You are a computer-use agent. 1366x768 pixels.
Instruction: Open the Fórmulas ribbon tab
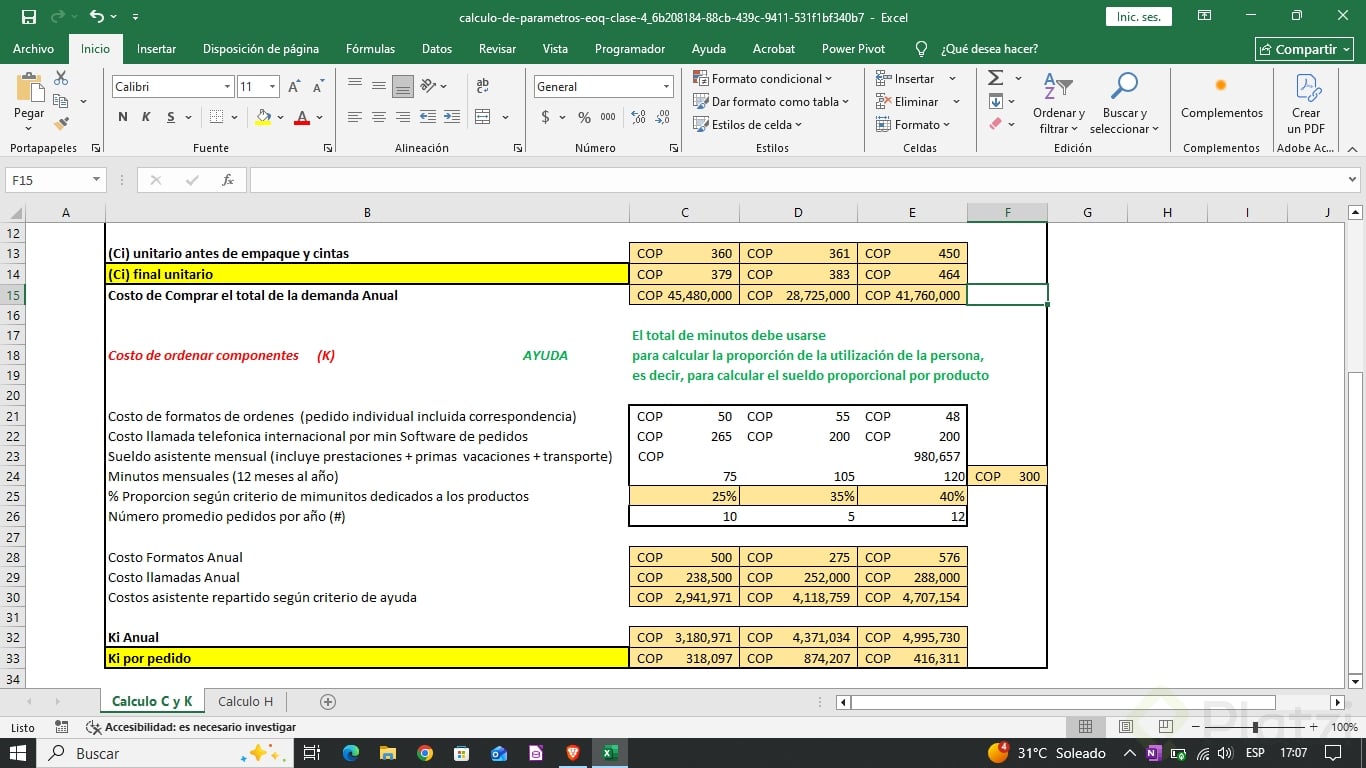point(370,48)
